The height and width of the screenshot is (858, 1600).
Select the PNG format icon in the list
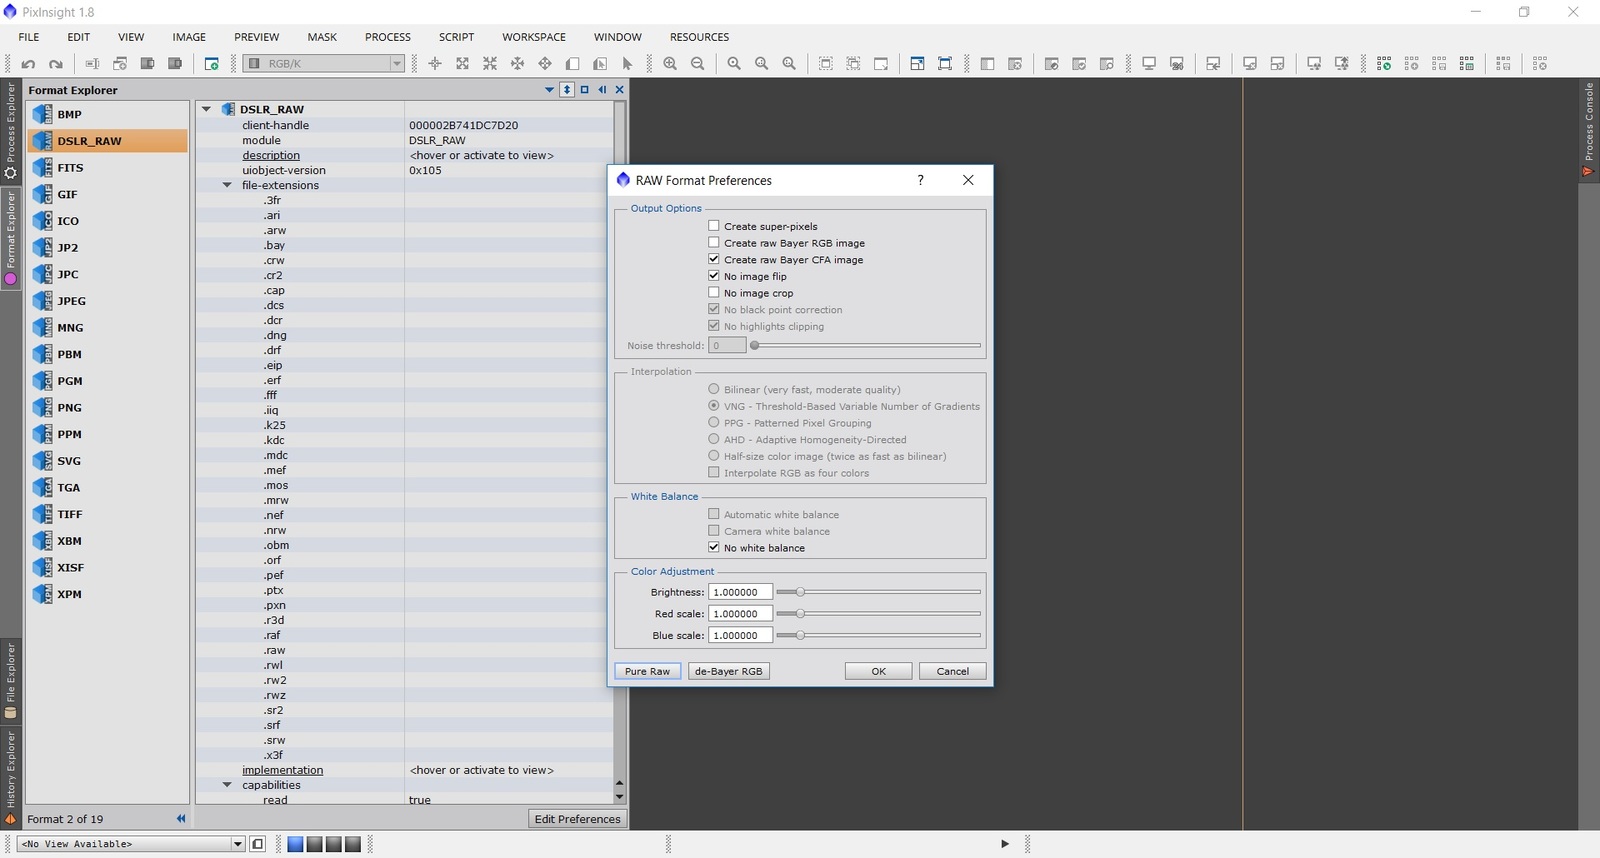click(42, 408)
